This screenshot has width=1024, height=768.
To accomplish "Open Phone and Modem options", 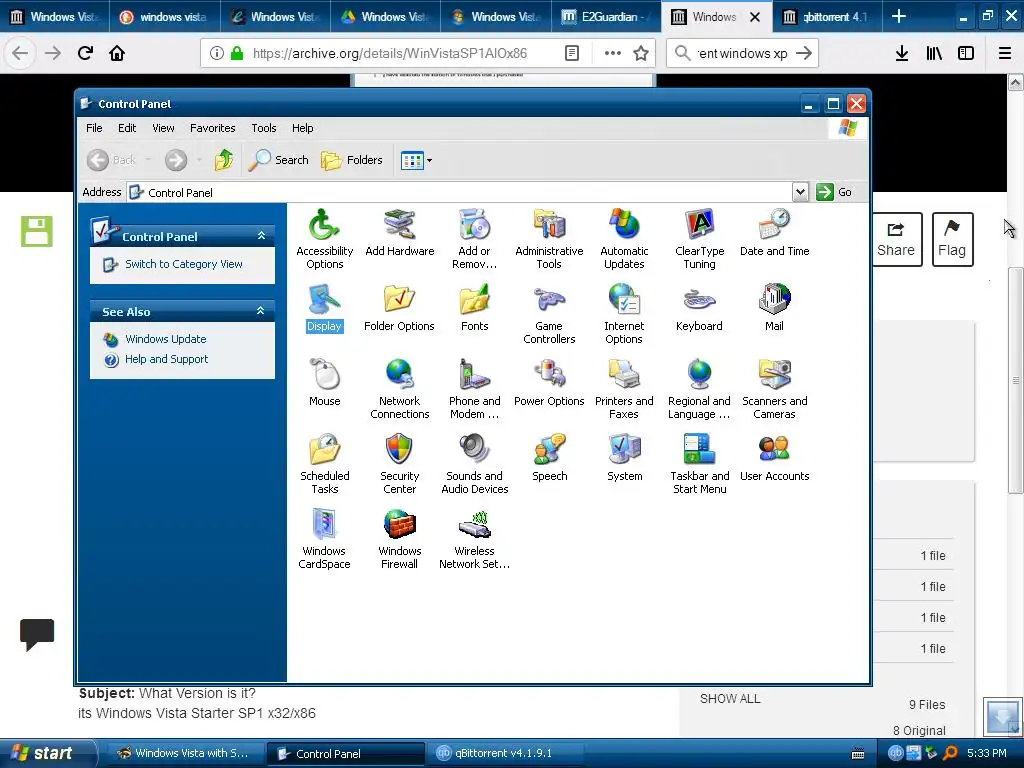I will pos(474,389).
